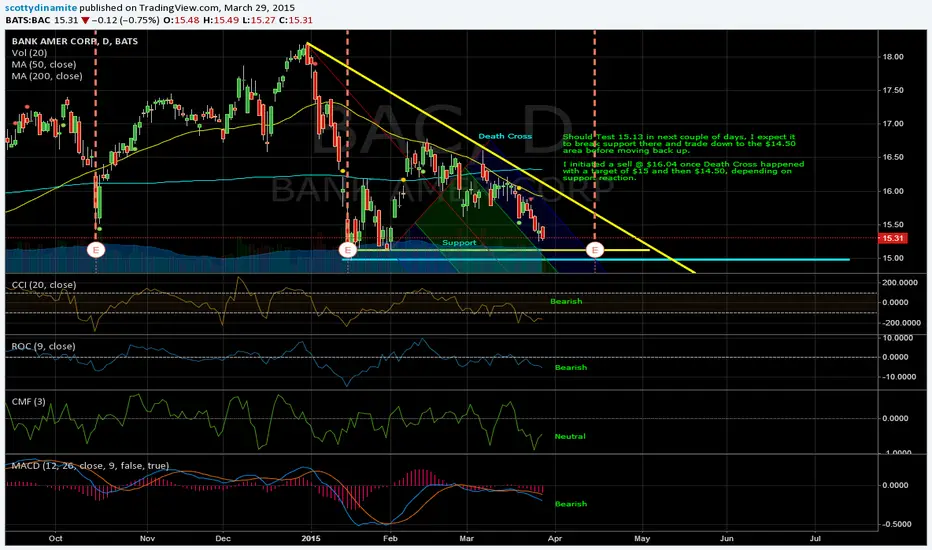932x550 pixels.
Task: Click the 15.00 price axis label
Action: 893,258
